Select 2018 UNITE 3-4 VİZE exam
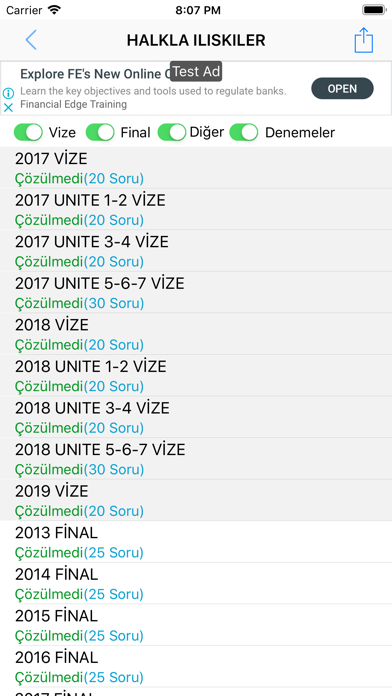392x696 pixels. coord(196,417)
